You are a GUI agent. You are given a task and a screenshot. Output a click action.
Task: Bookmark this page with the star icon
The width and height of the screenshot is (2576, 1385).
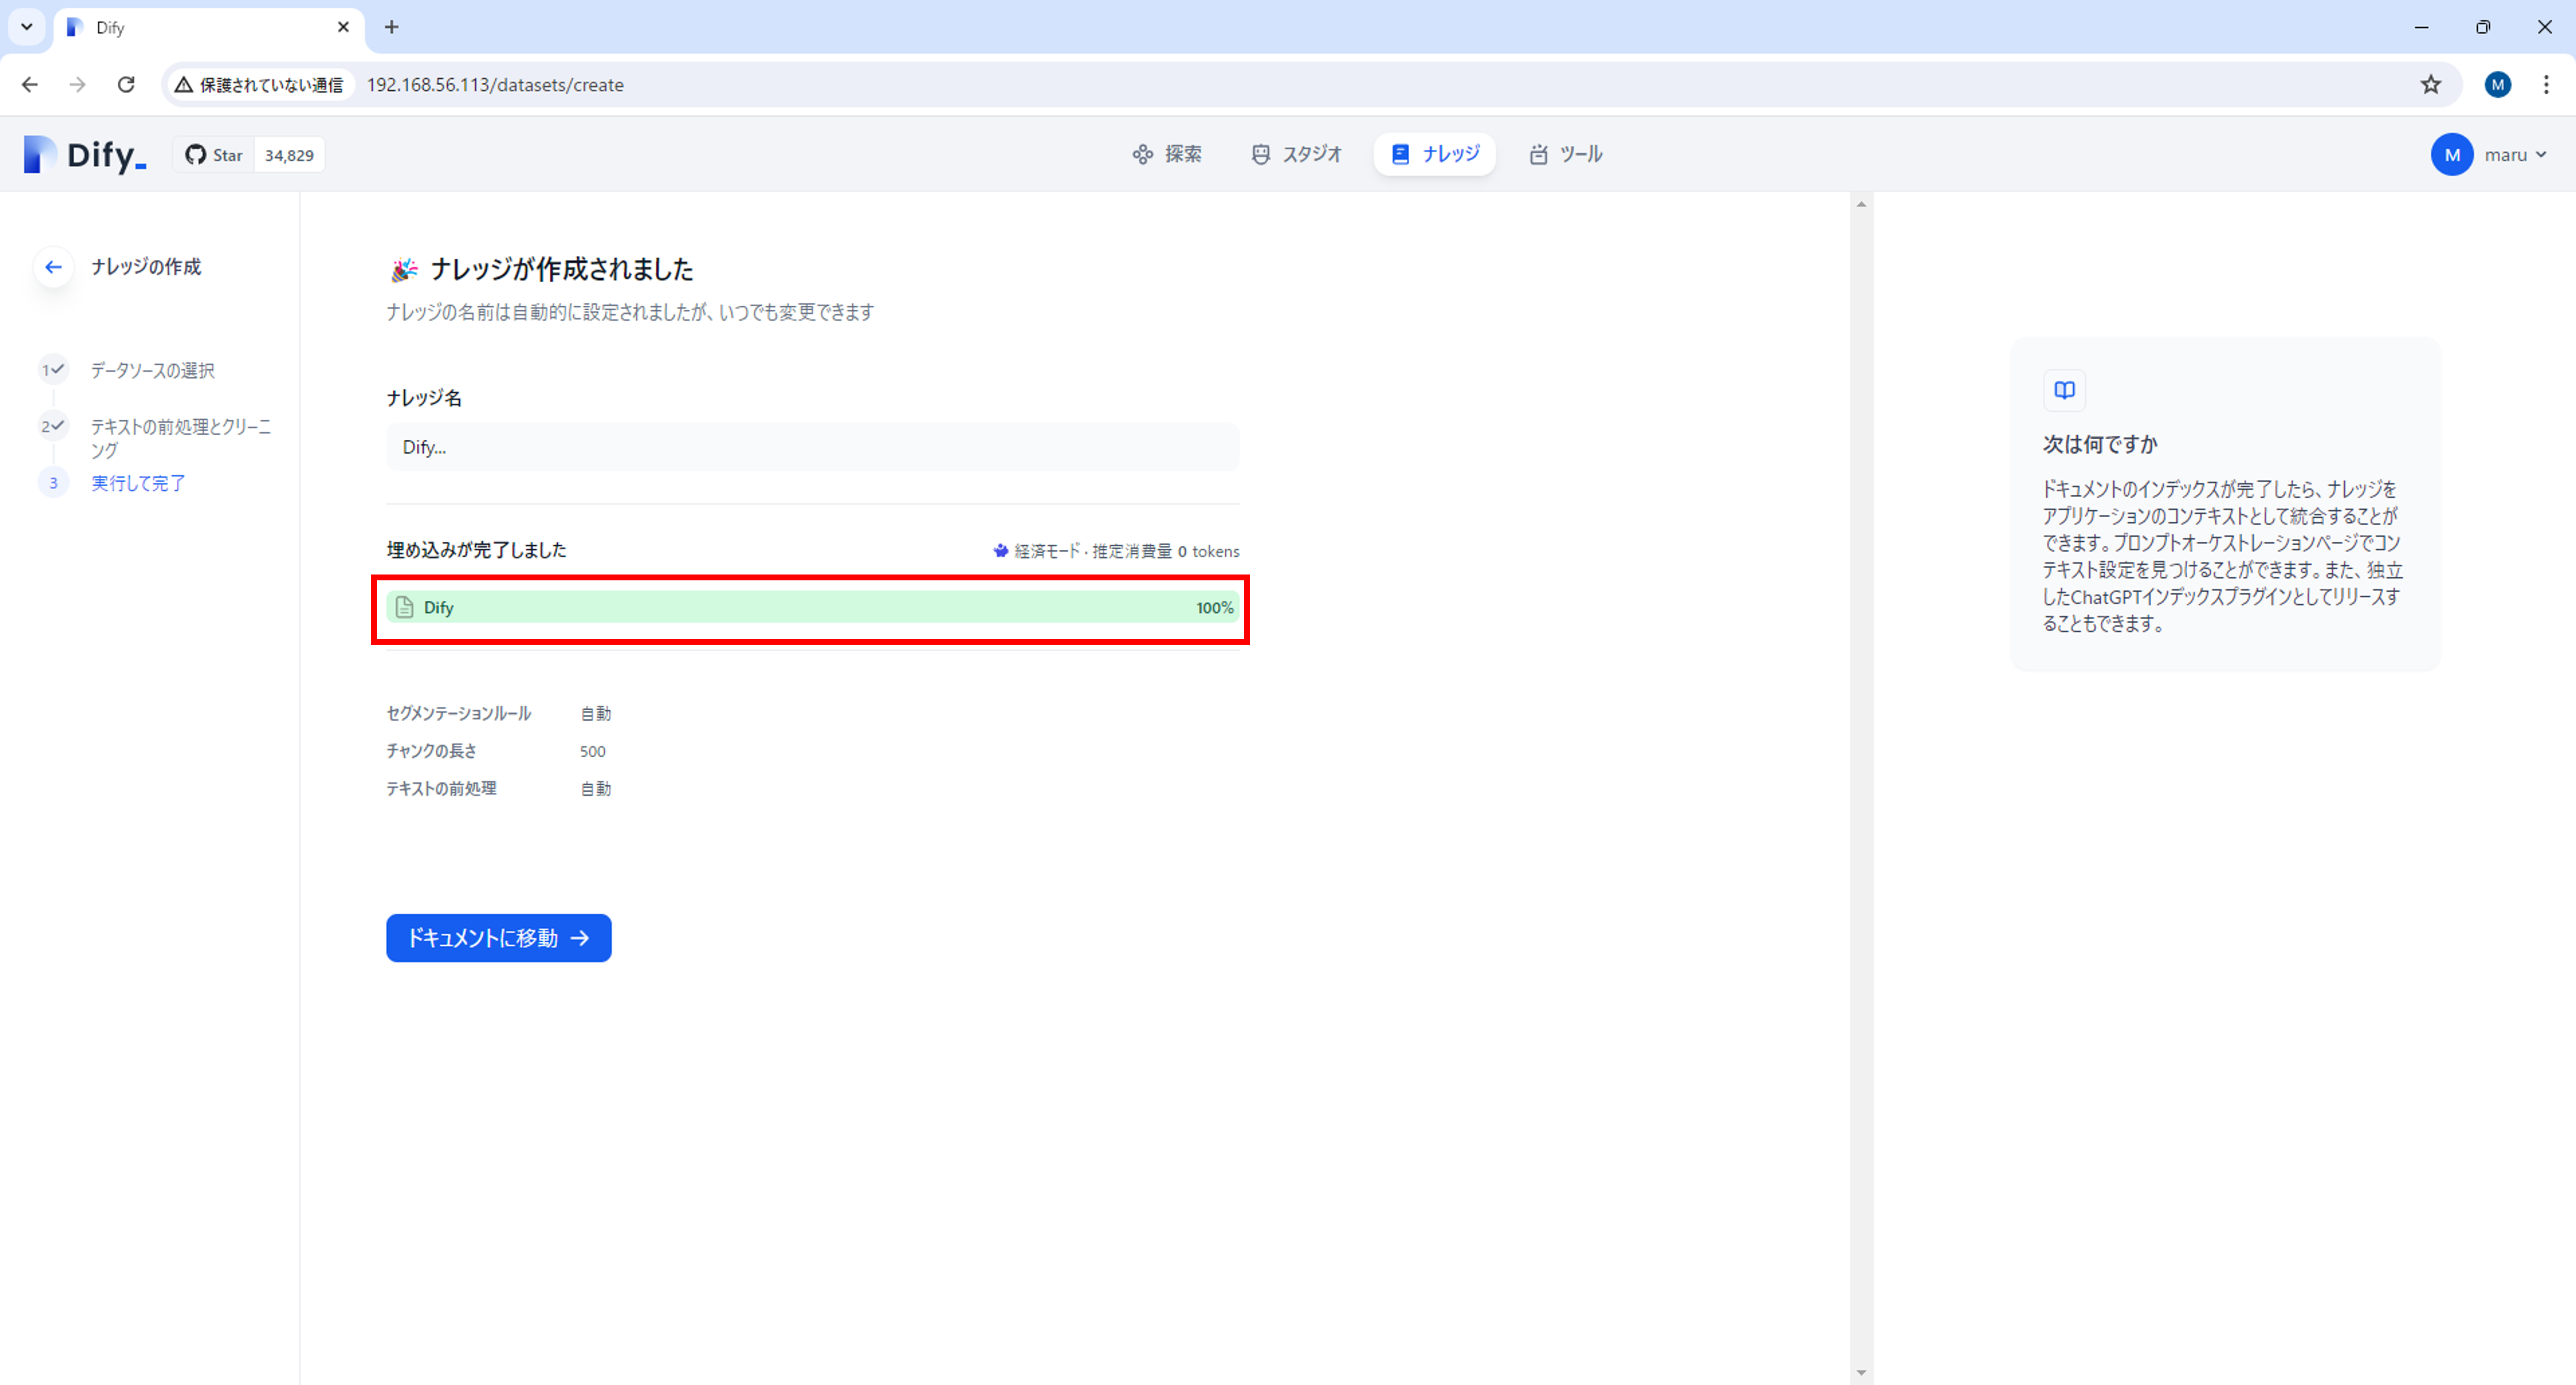(2431, 85)
